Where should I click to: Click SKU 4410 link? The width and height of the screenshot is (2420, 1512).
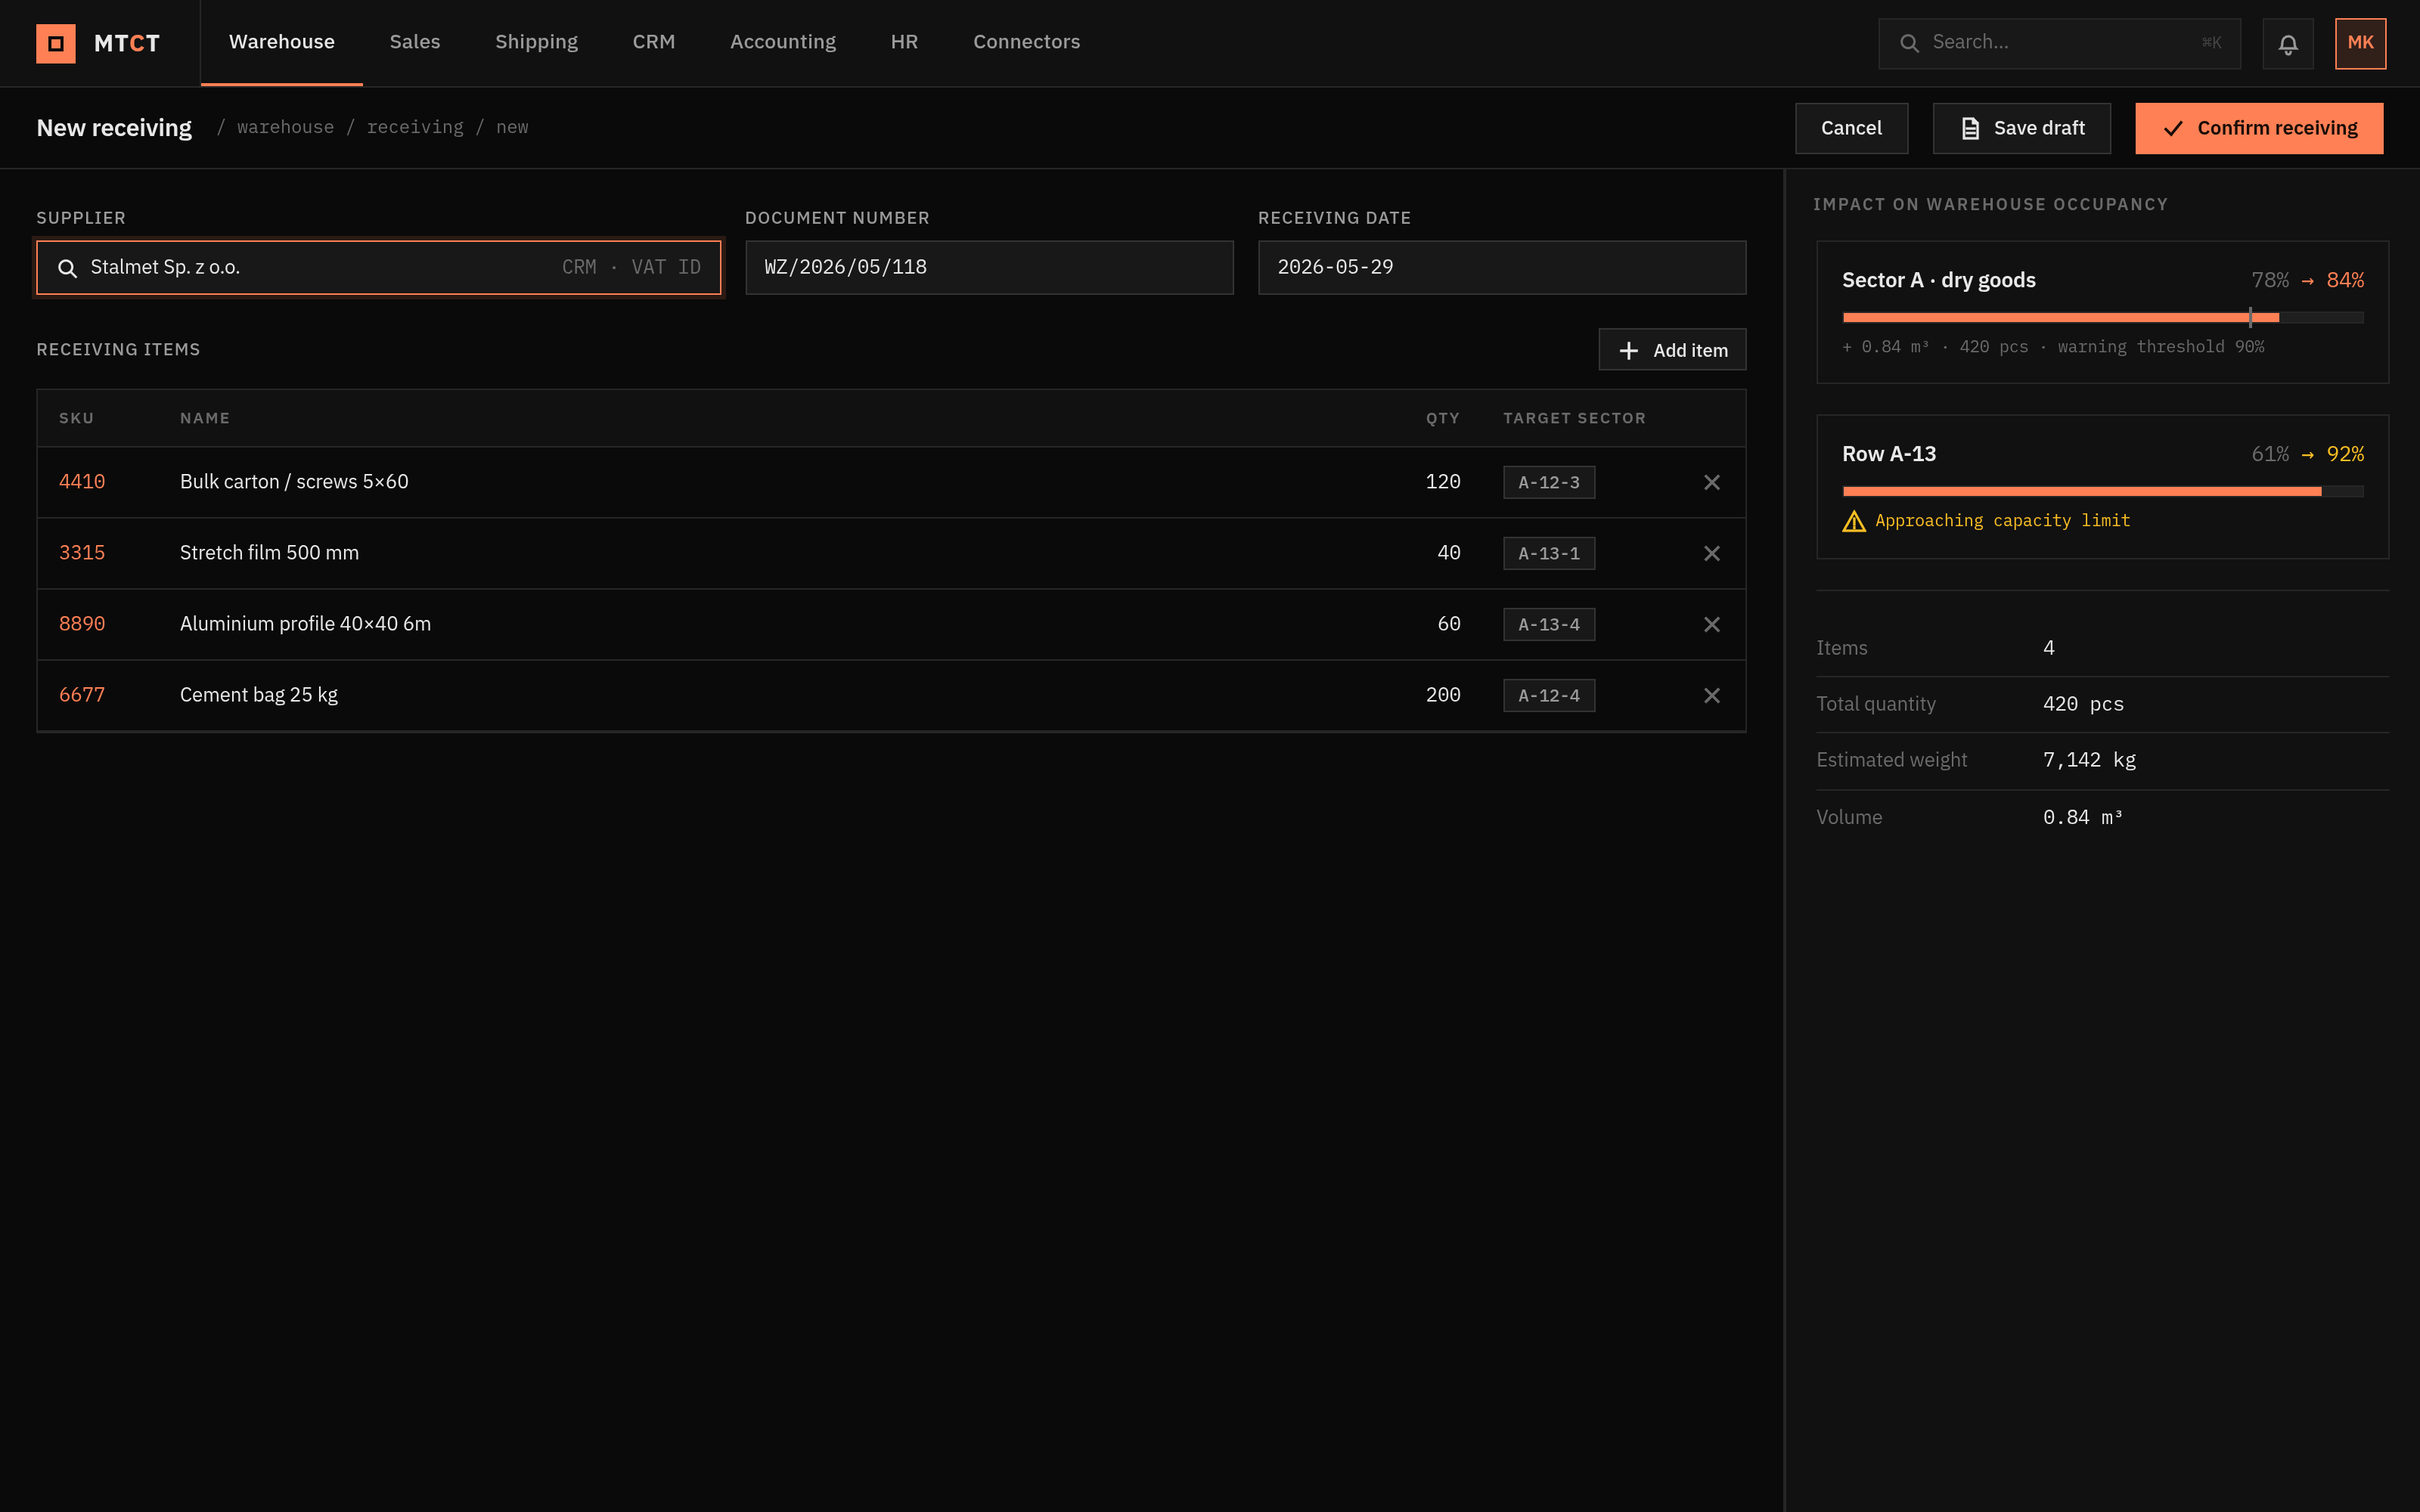click(x=82, y=482)
